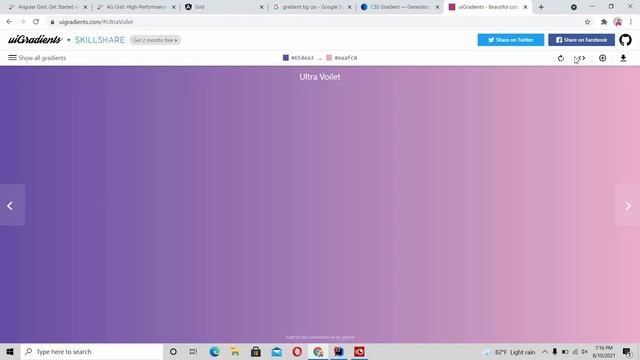640x360 pixels.
Task: Click Share on Facebook button
Action: tap(581, 40)
